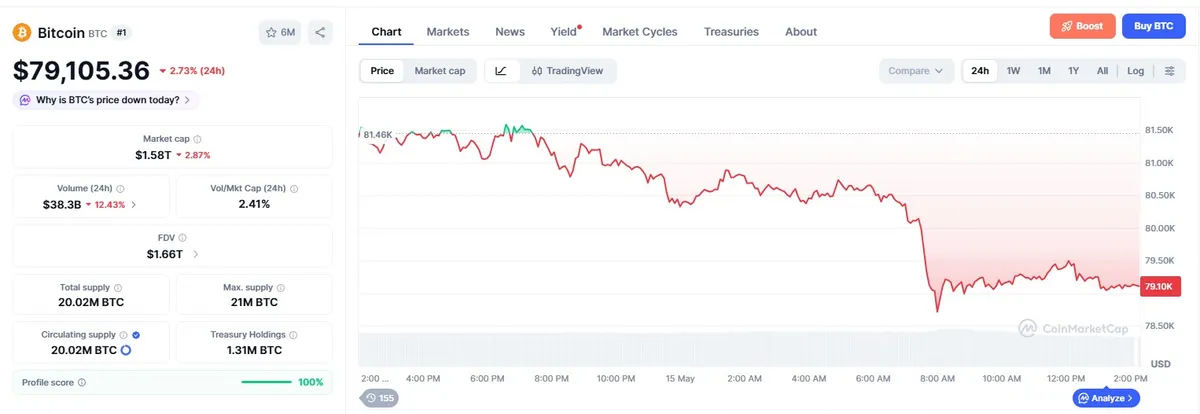Expand the FDV details chevron
The image size is (1200, 414).
[196, 254]
